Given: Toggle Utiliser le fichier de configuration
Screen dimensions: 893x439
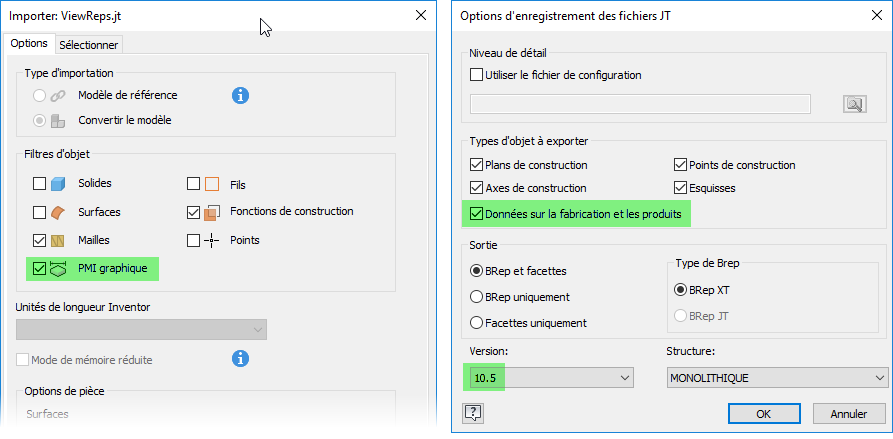Looking at the screenshot, I should pyautogui.click(x=476, y=75).
